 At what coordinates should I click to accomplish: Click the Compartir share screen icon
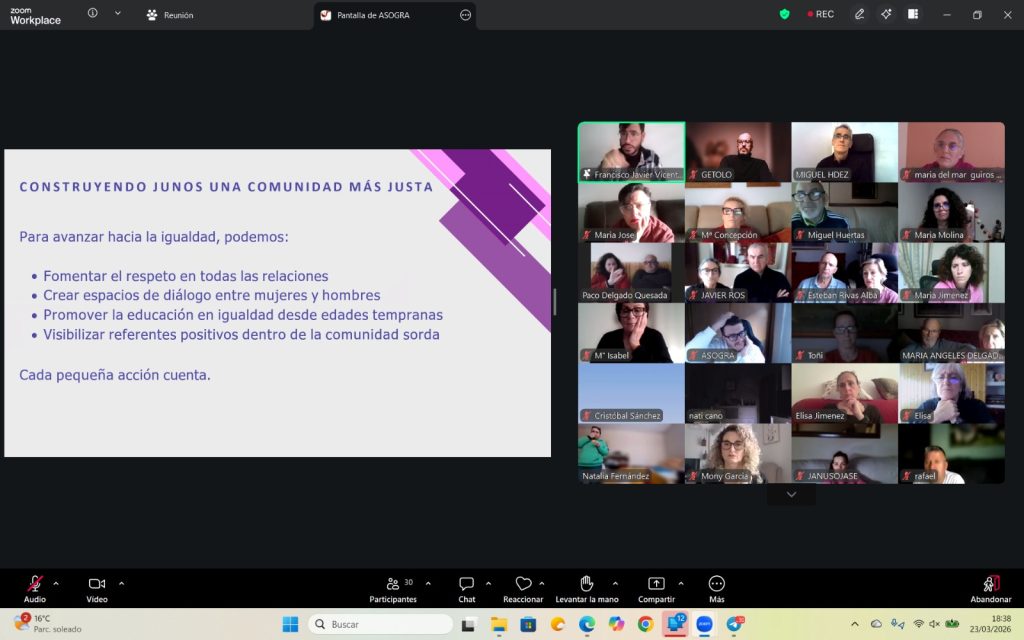[656, 584]
